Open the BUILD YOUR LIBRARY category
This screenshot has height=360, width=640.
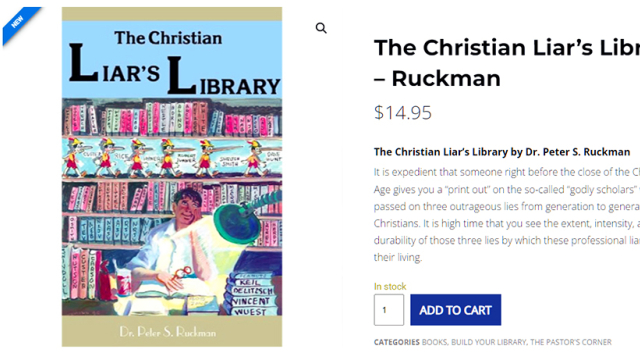coord(489,342)
